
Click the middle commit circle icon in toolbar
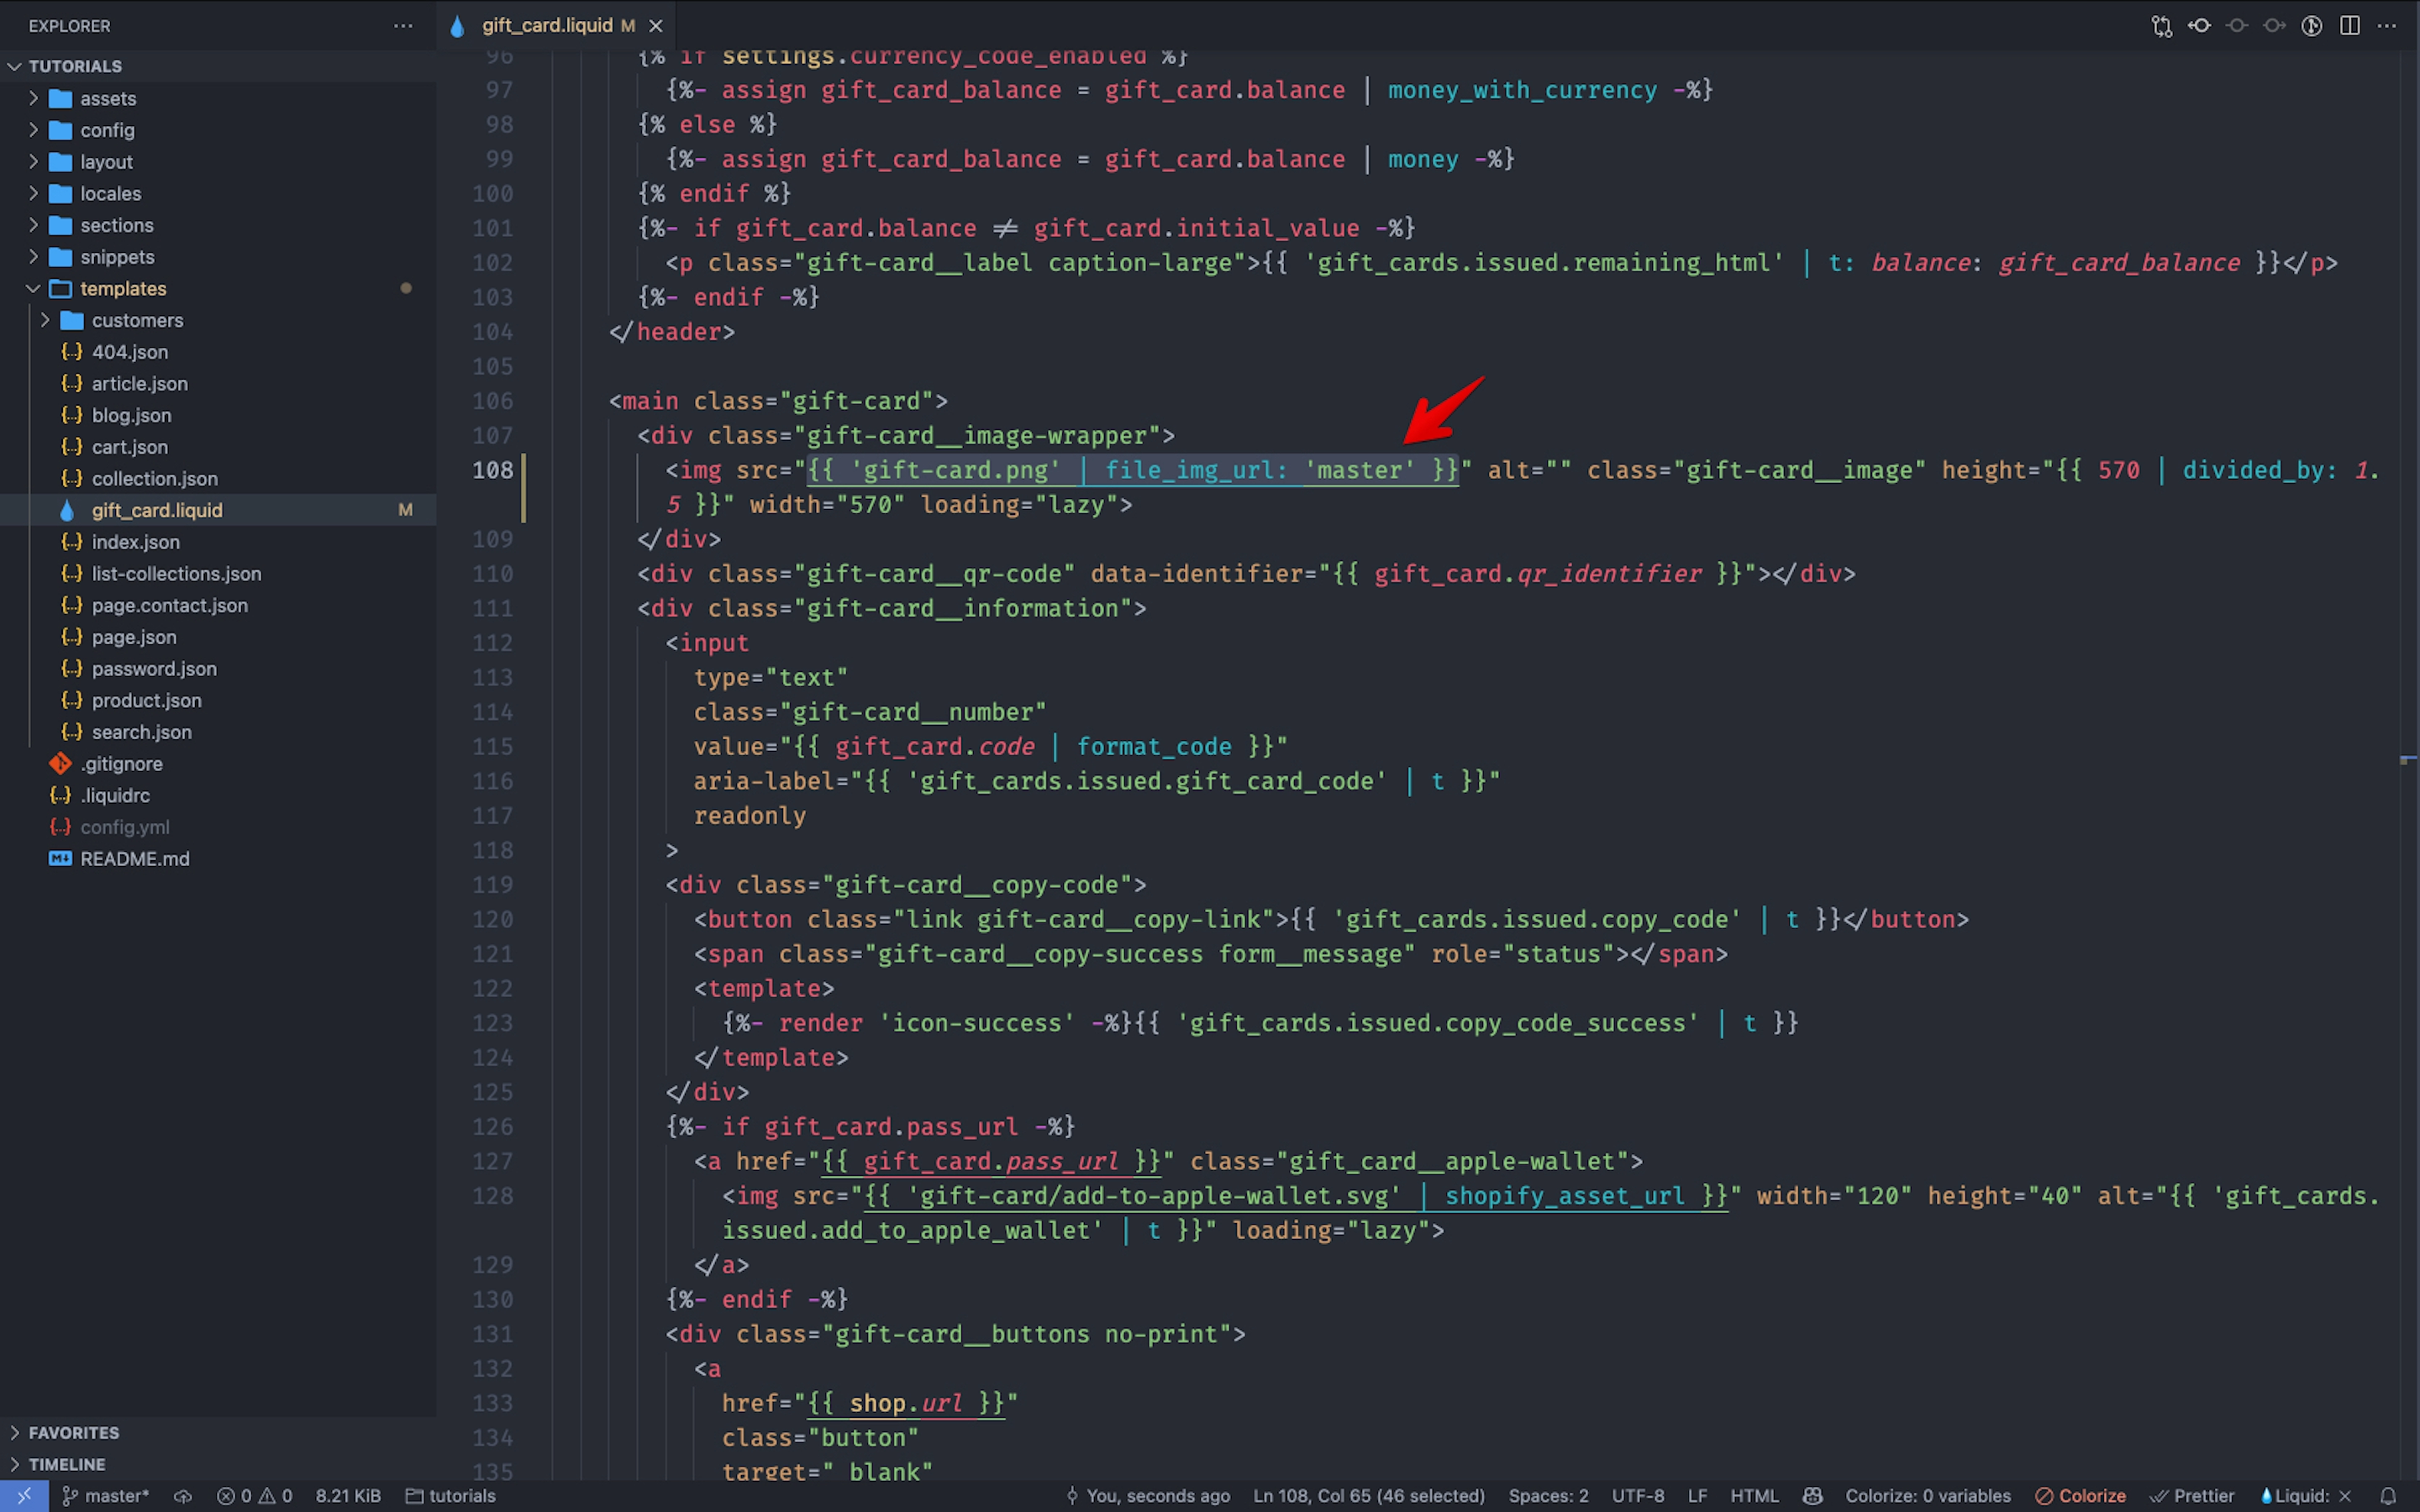[x=2237, y=26]
